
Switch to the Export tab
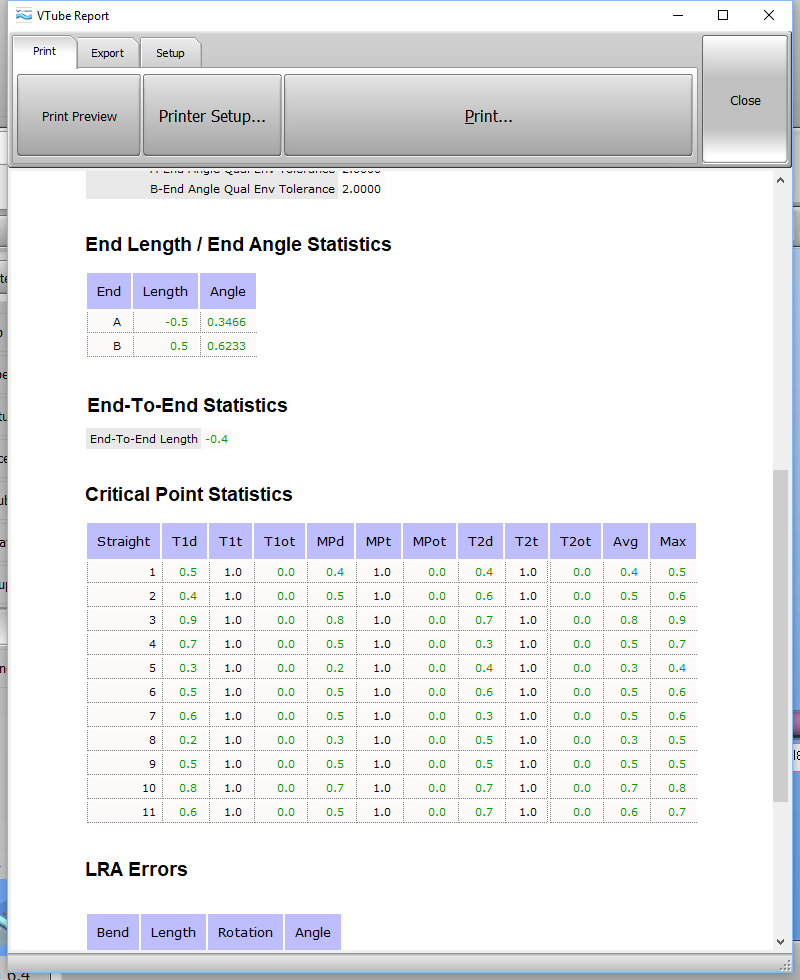click(x=107, y=53)
